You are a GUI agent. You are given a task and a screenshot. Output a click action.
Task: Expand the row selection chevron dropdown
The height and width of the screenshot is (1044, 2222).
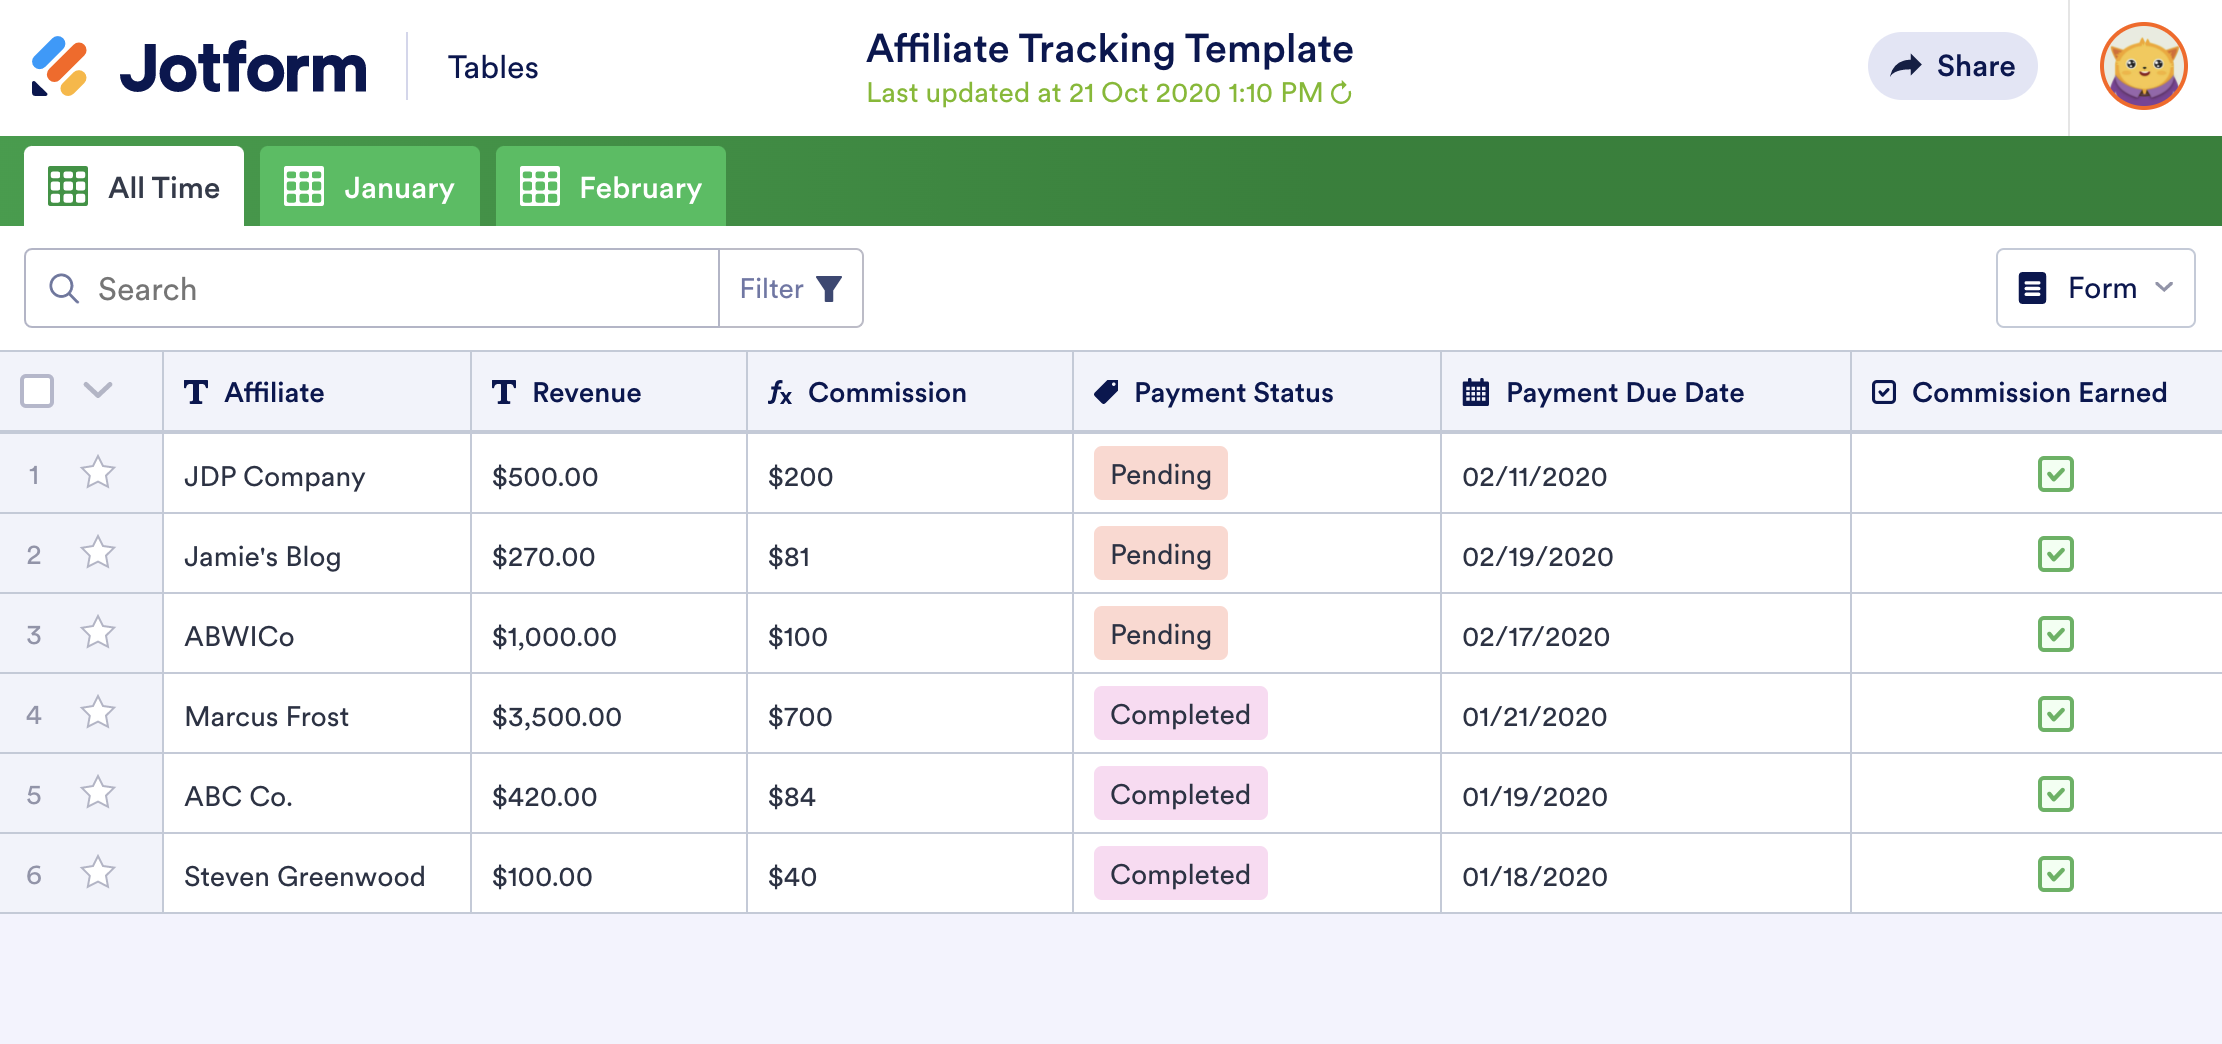tap(97, 390)
